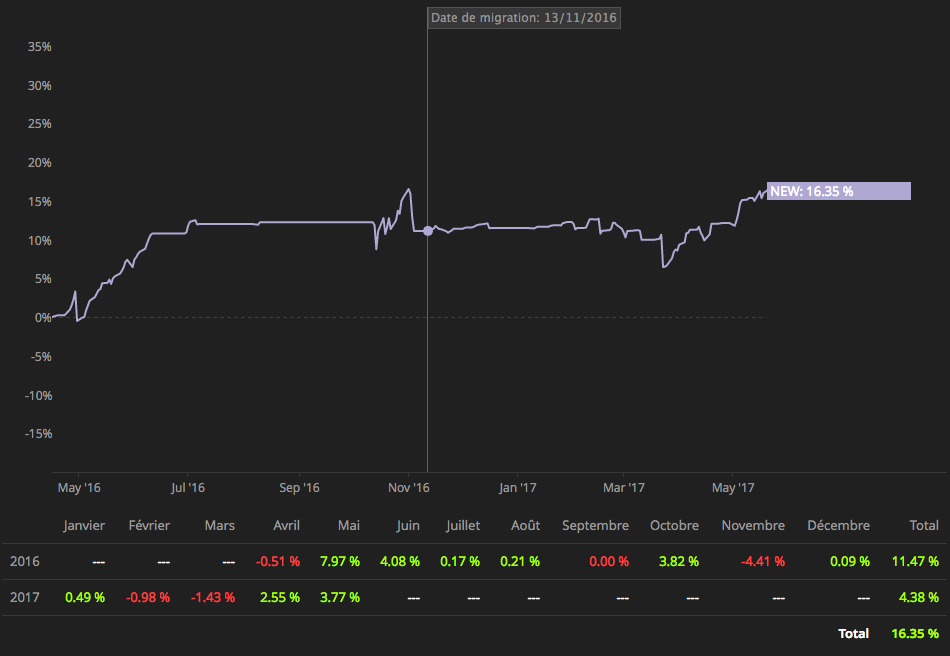
Task: Click the 4.38 % 2017 total value
Action: (918, 597)
